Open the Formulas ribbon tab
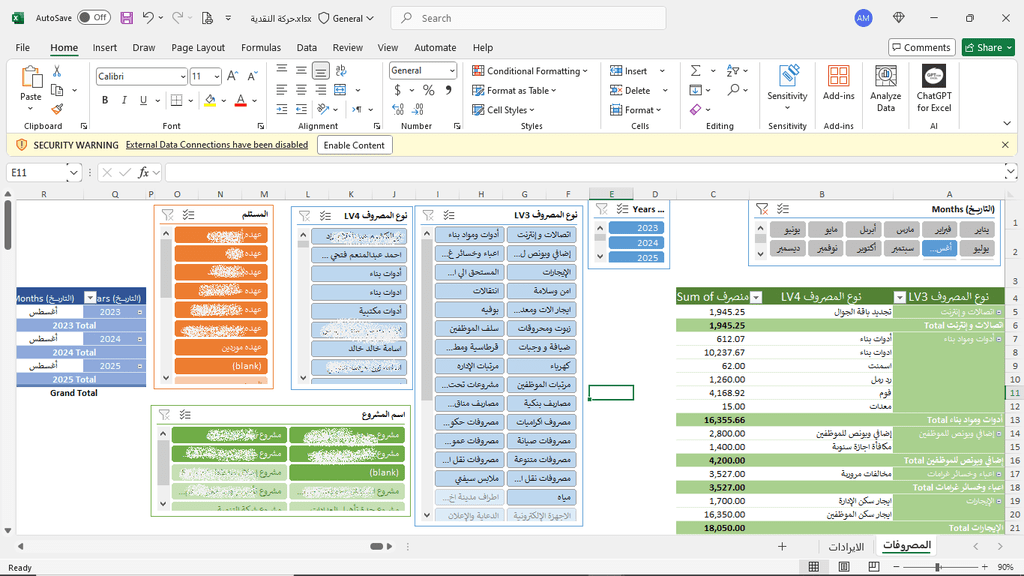This screenshot has width=1024, height=576. [x=261, y=47]
